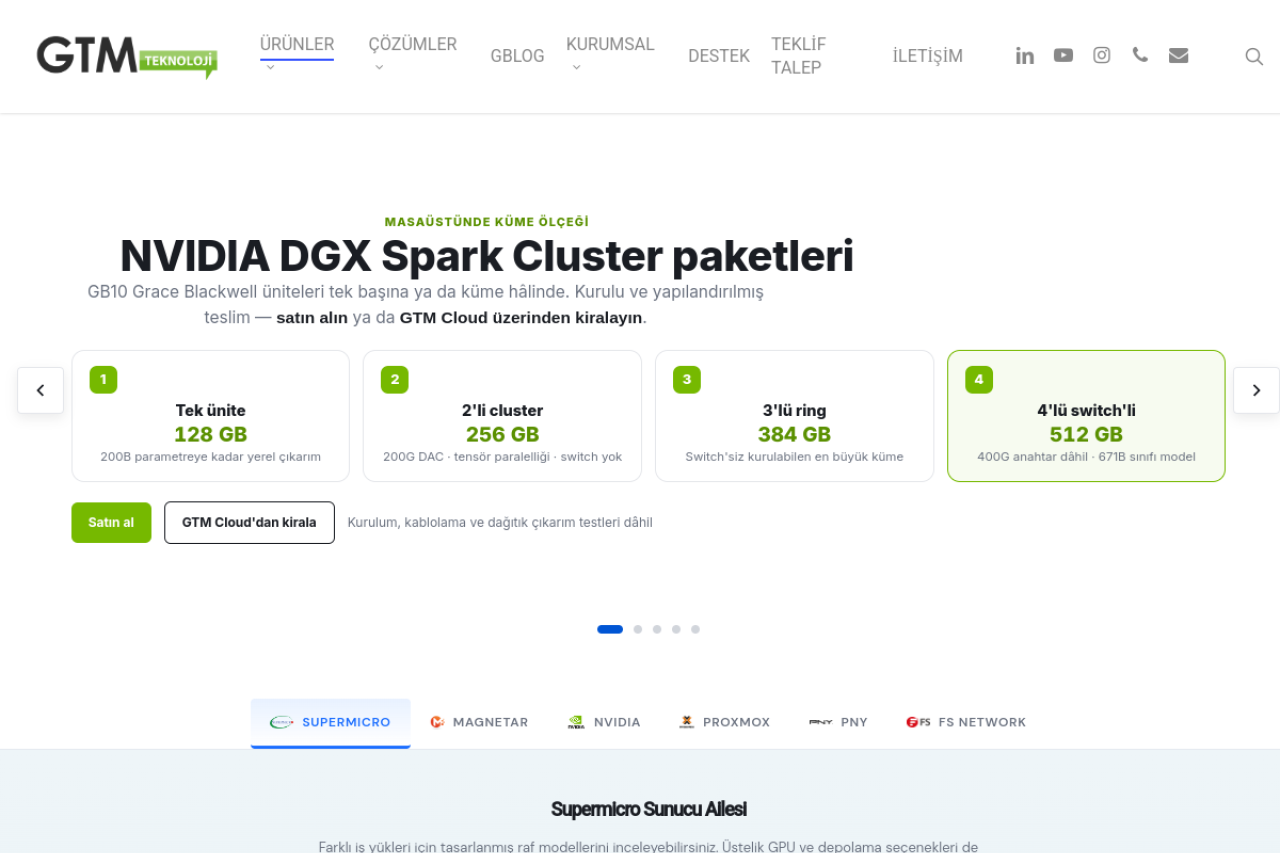Open the İLETİŞİM page
1280x853 pixels.
[928, 56]
